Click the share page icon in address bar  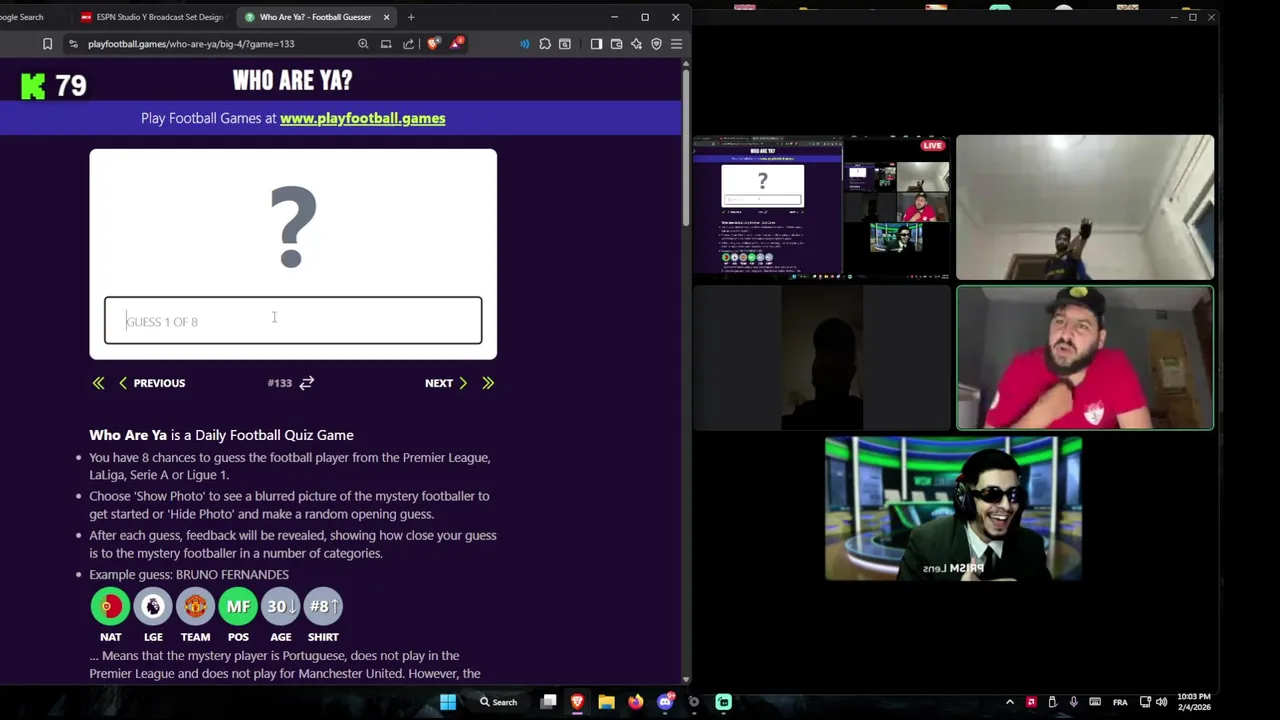[408, 44]
